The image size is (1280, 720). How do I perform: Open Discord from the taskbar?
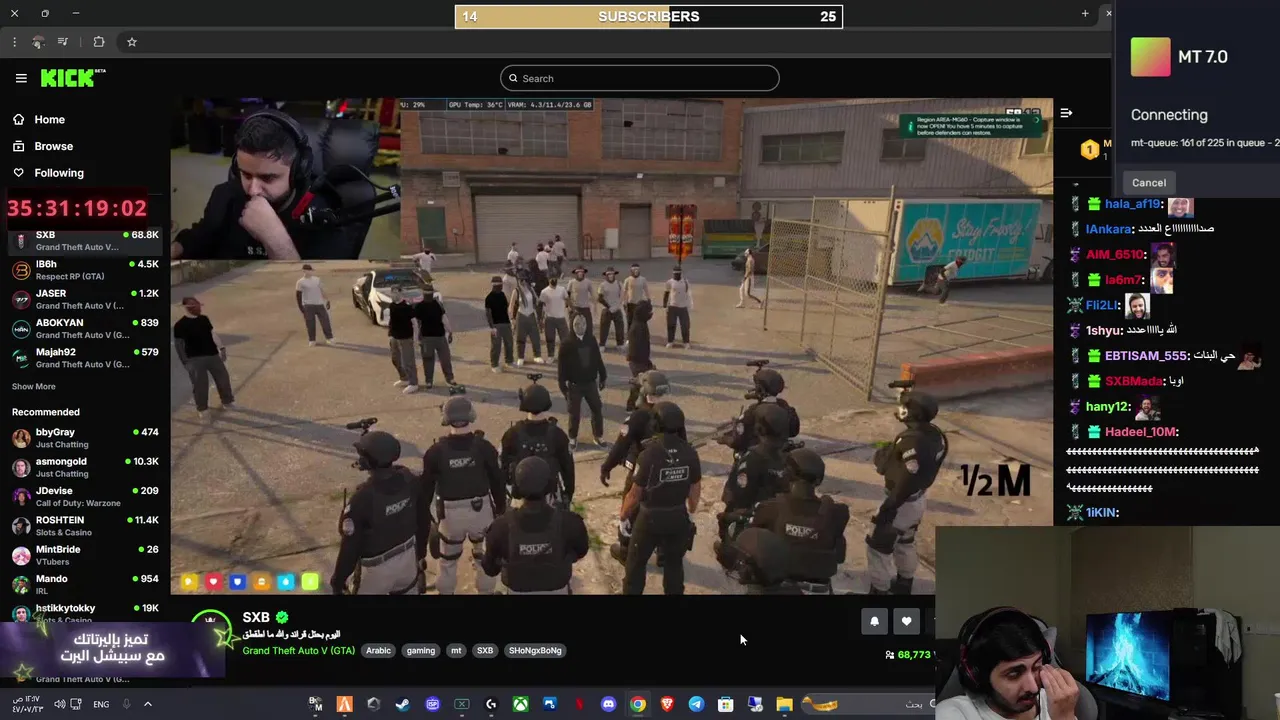click(608, 704)
